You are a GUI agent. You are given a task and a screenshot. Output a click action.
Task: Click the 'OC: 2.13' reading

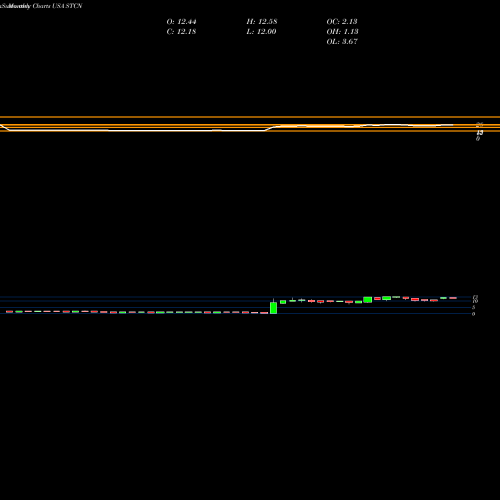(342, 22)
